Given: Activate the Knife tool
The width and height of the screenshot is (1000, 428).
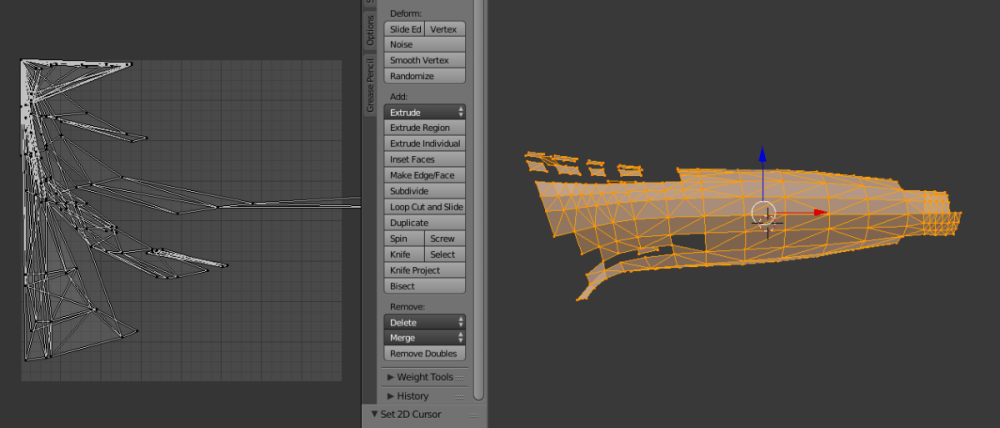Looking at the screenshot, I should (404, 255).
